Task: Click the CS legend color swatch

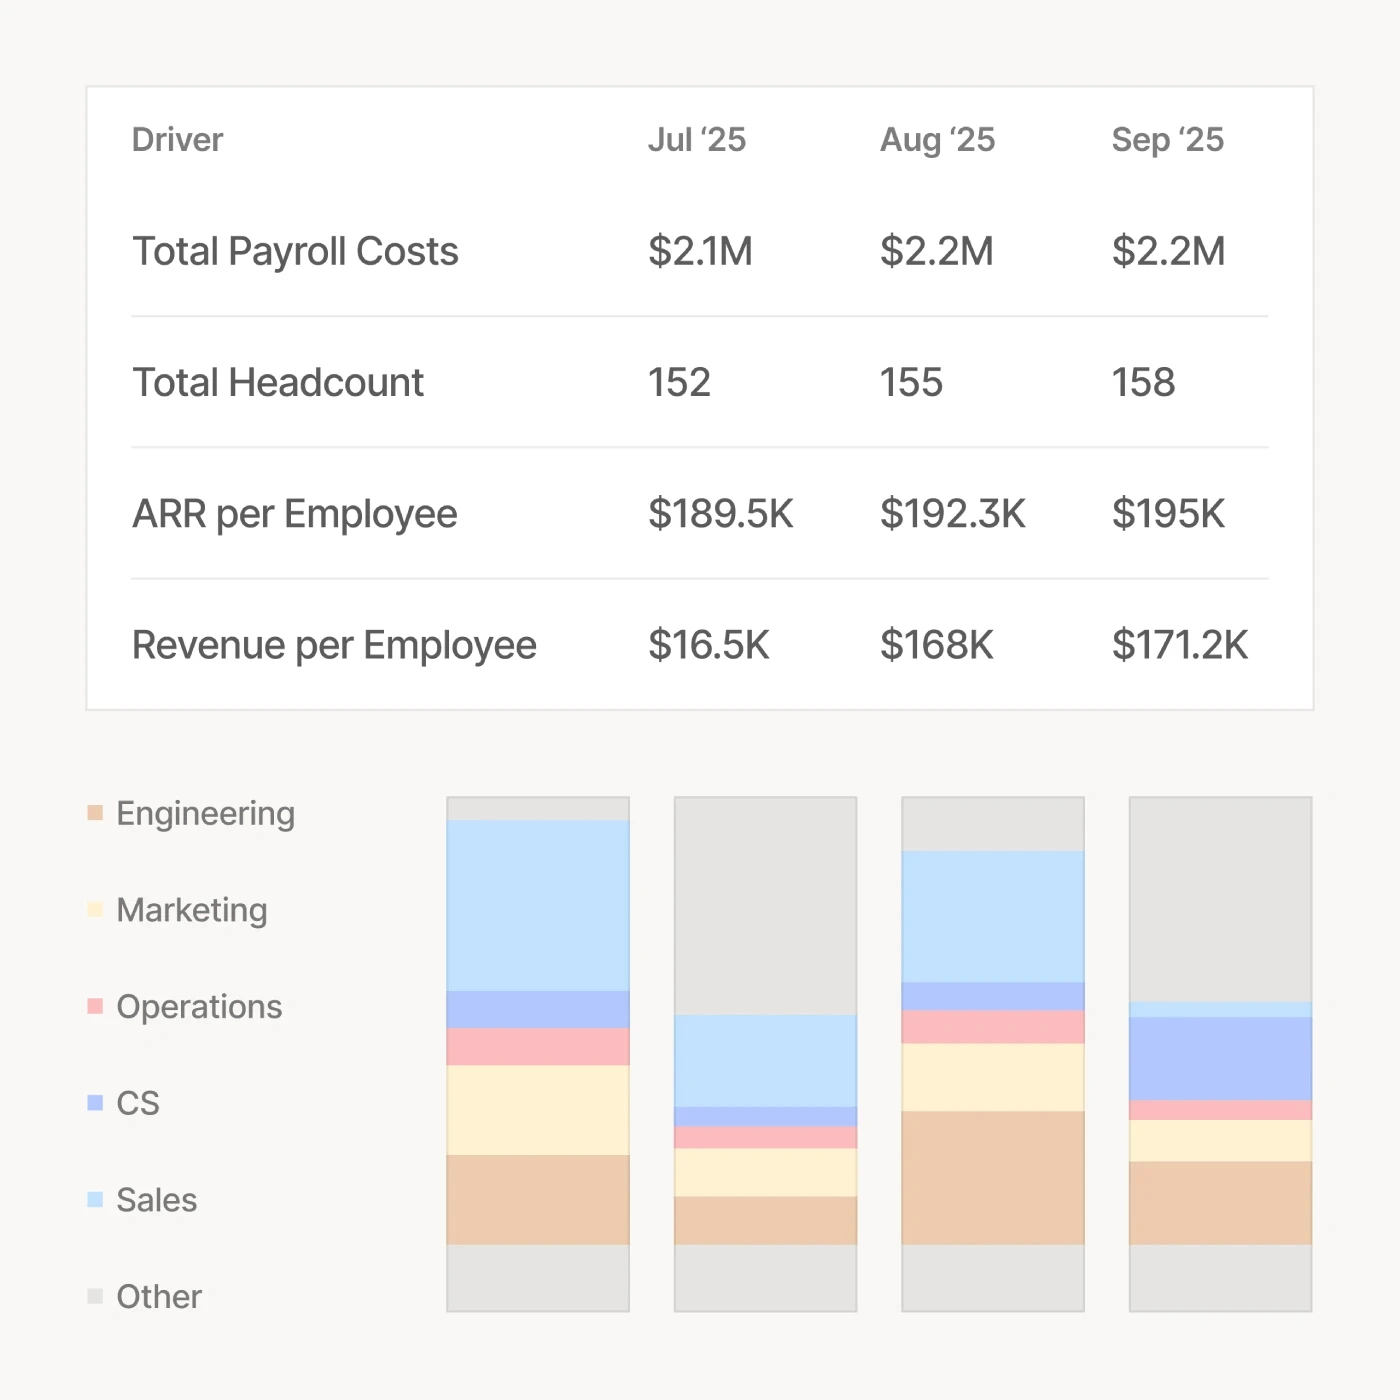Action: pyautogui.click(x=95, y=1103)
